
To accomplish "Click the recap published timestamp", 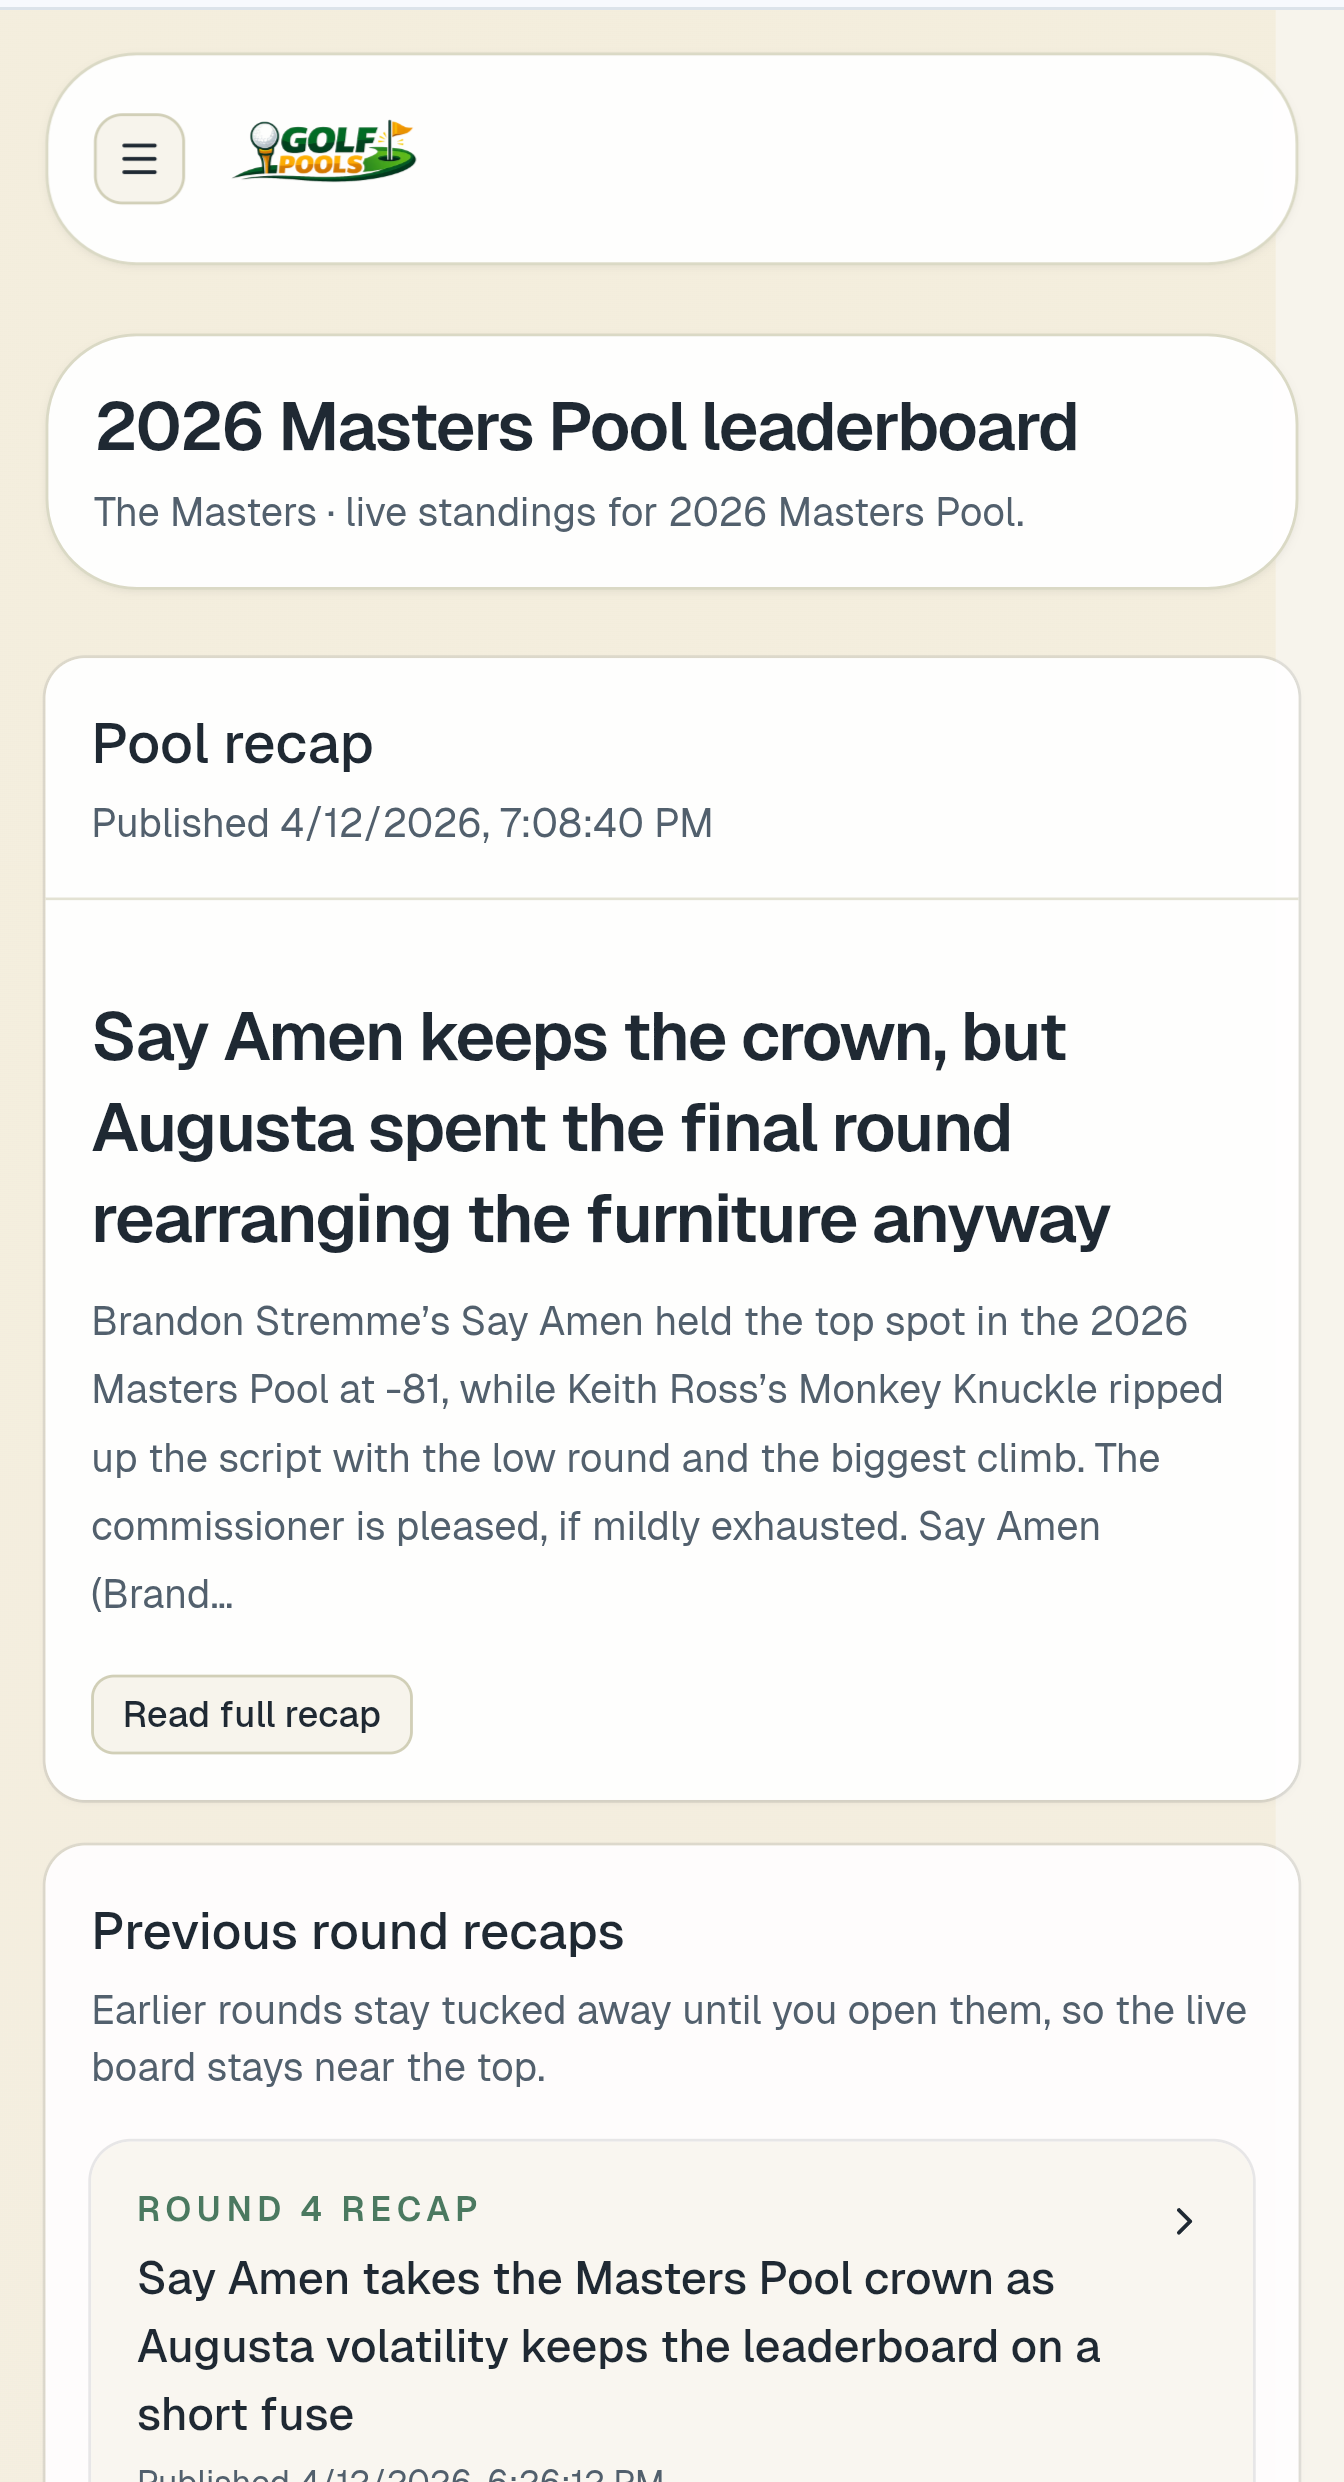I will pyautogui.click(x=402, y=822).
